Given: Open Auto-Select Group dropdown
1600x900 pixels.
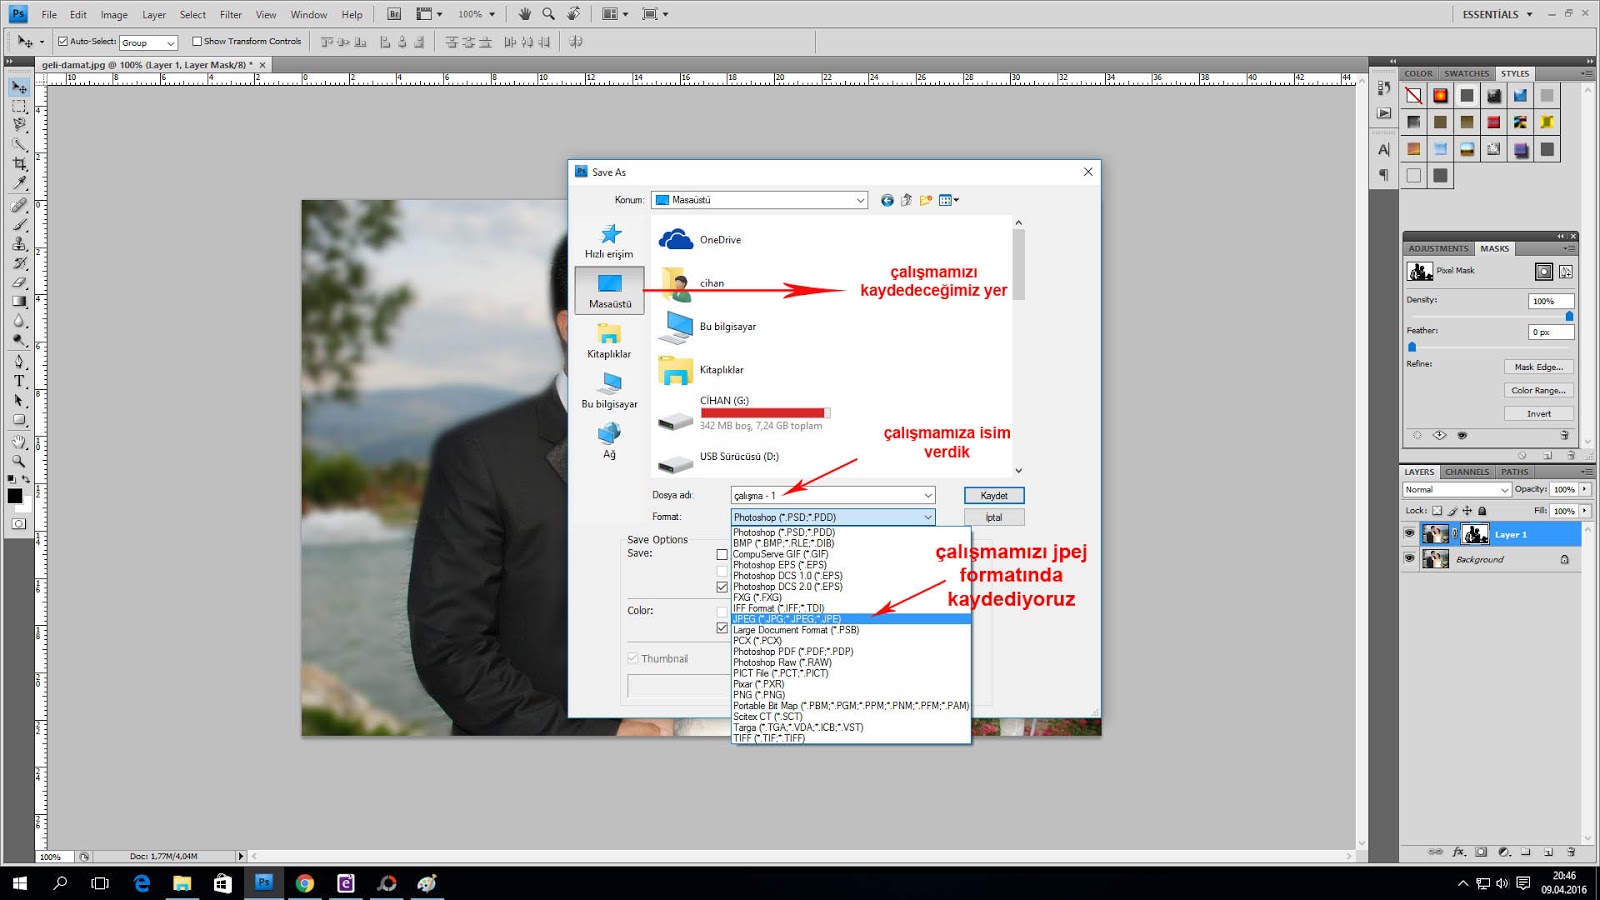Looking at the screenshot, I should pyautogui.click(x=148, y=42).
